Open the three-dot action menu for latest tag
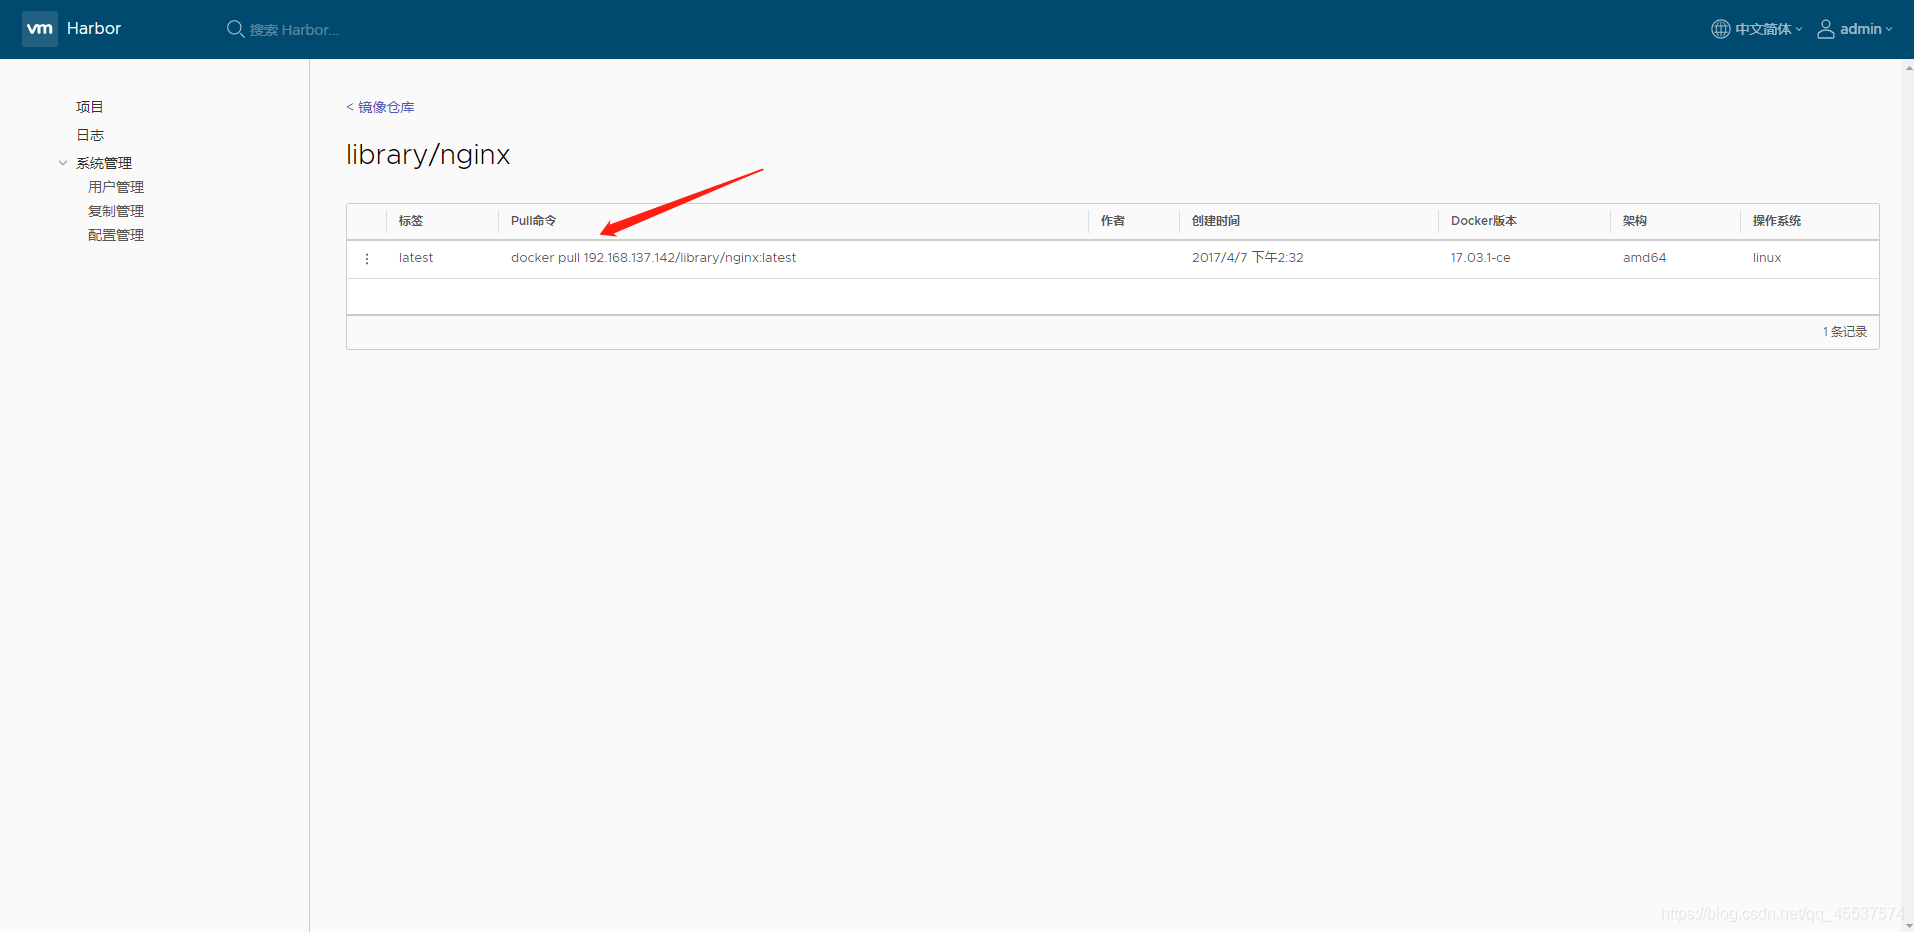This screenshot has width=1914, height=932. point(367,258)
